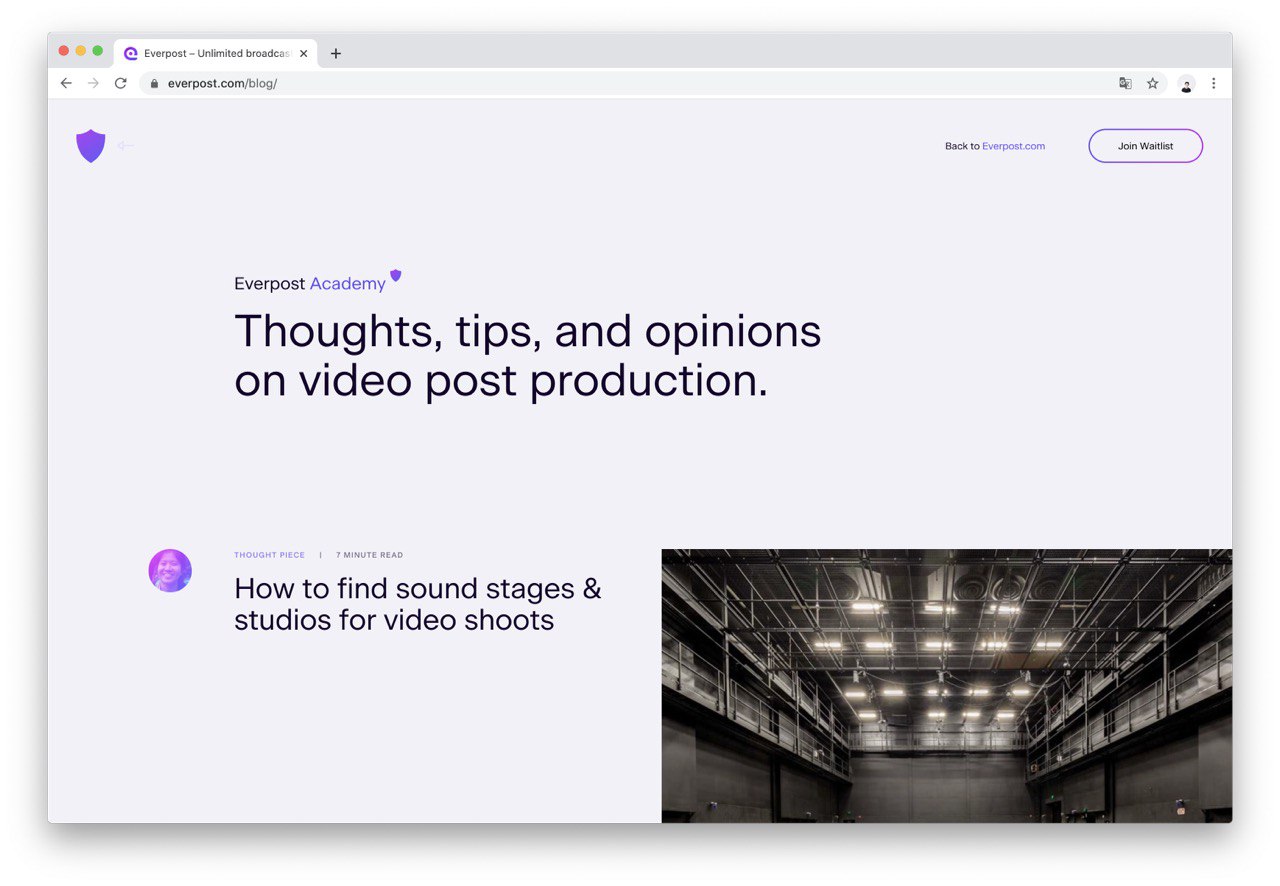Screen dimensions: 1280x886
Task: Click the red close window button
Action: [x=64, y=51]
